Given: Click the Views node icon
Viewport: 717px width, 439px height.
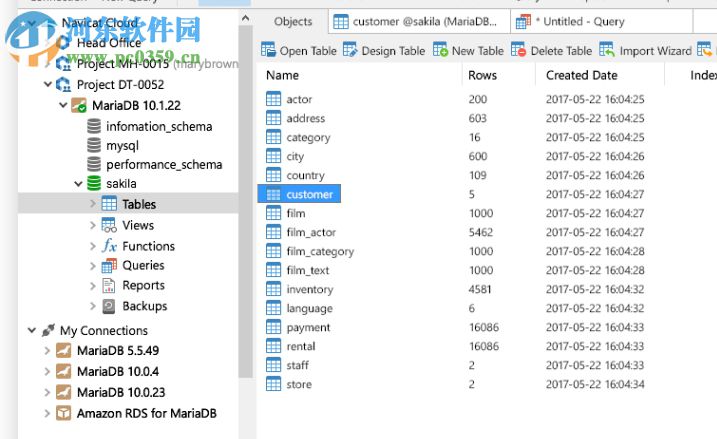Looking at the screenshot, I should (109, 225).
